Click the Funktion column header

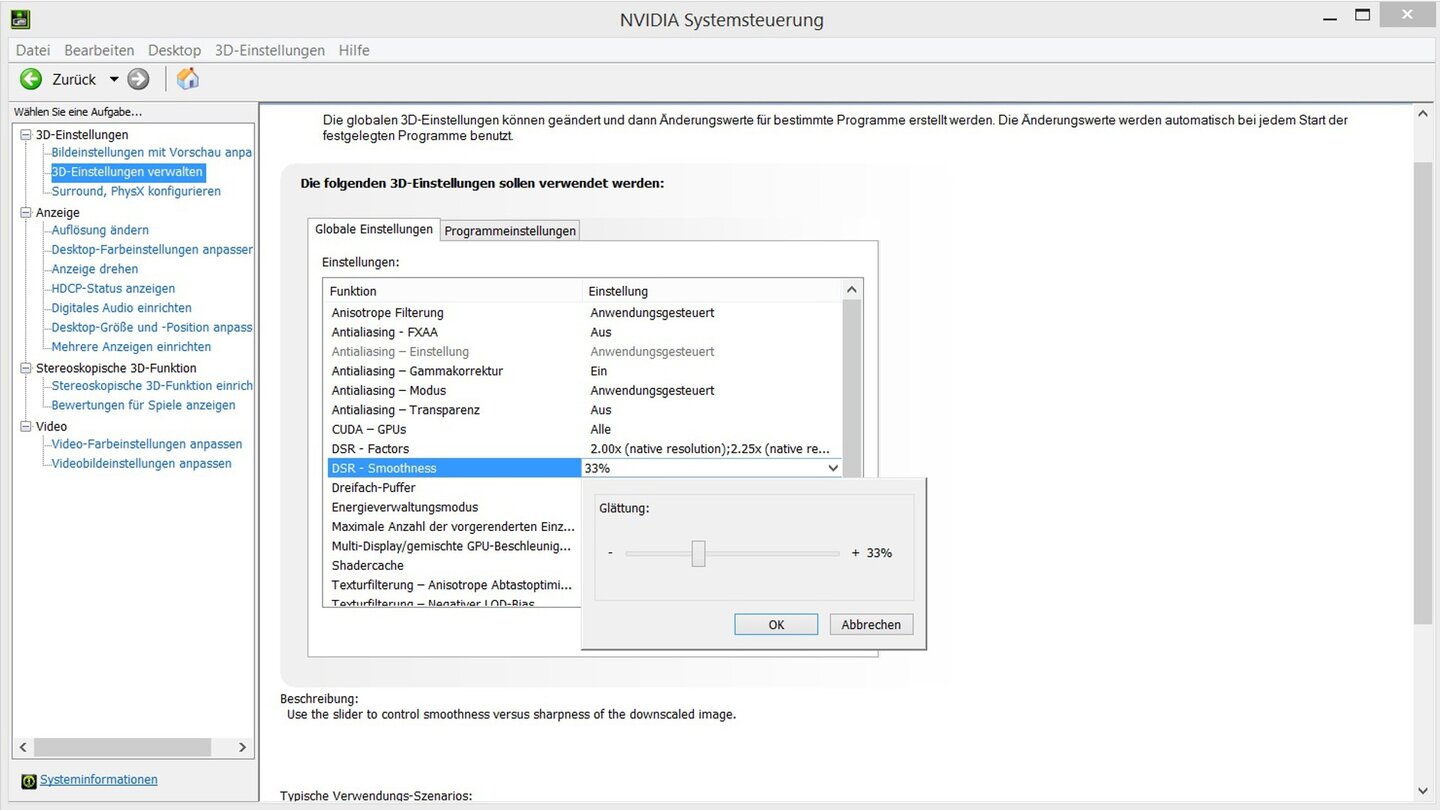[x=454, y=291]
